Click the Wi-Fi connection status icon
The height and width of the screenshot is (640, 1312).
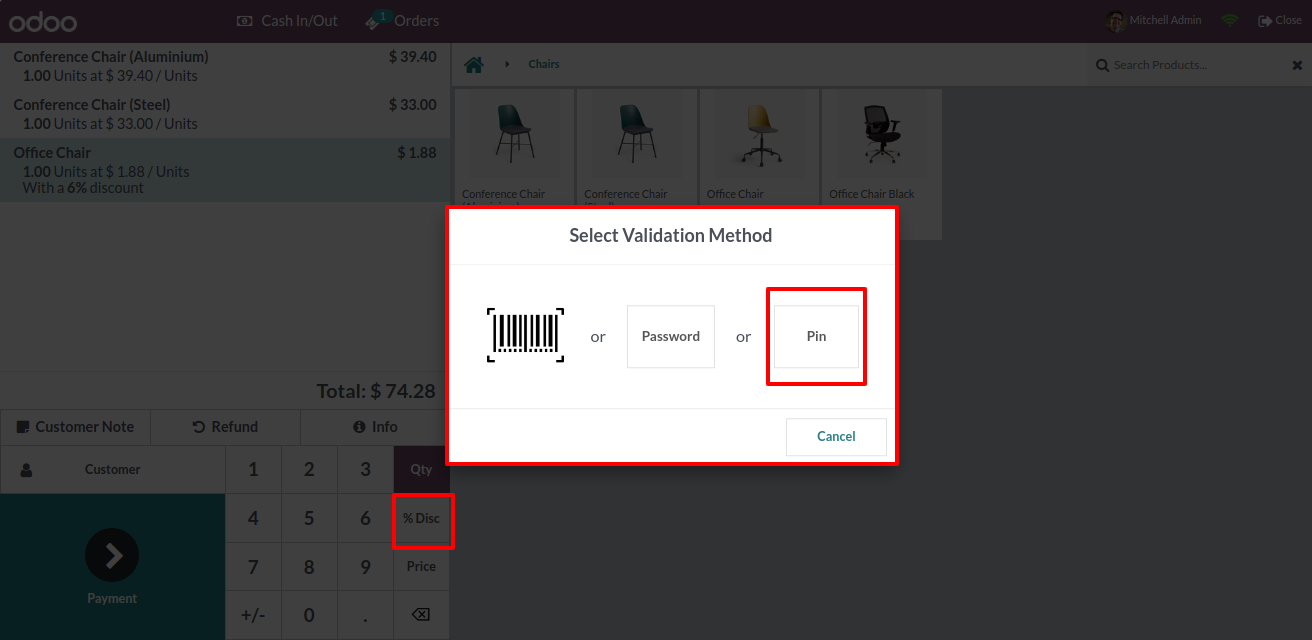pyautogui.click(x=1229, y=20)
